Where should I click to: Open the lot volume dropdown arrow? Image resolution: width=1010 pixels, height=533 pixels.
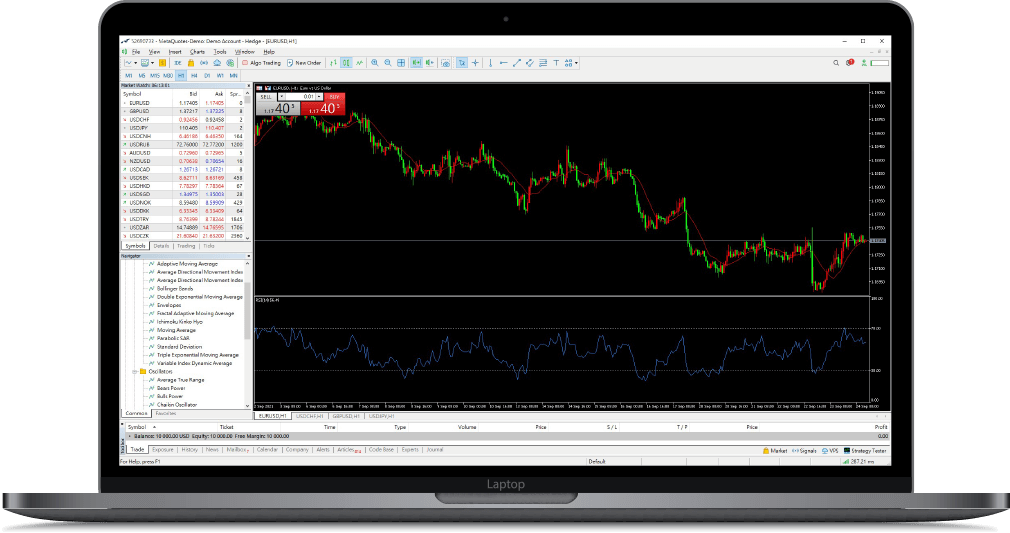click(x=281, y=97)
